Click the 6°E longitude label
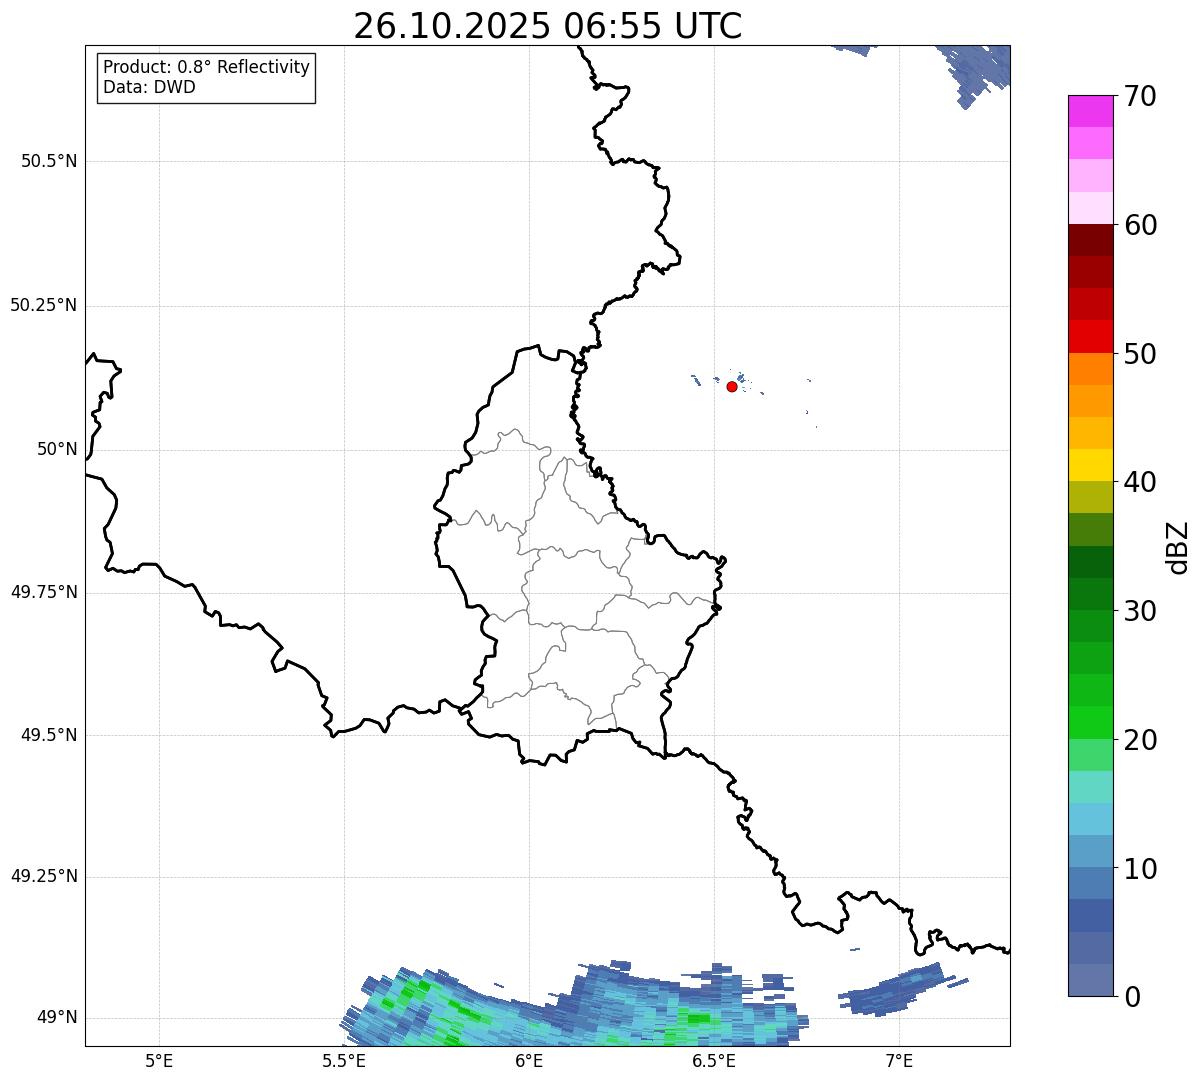 (x=529, y=1060)
